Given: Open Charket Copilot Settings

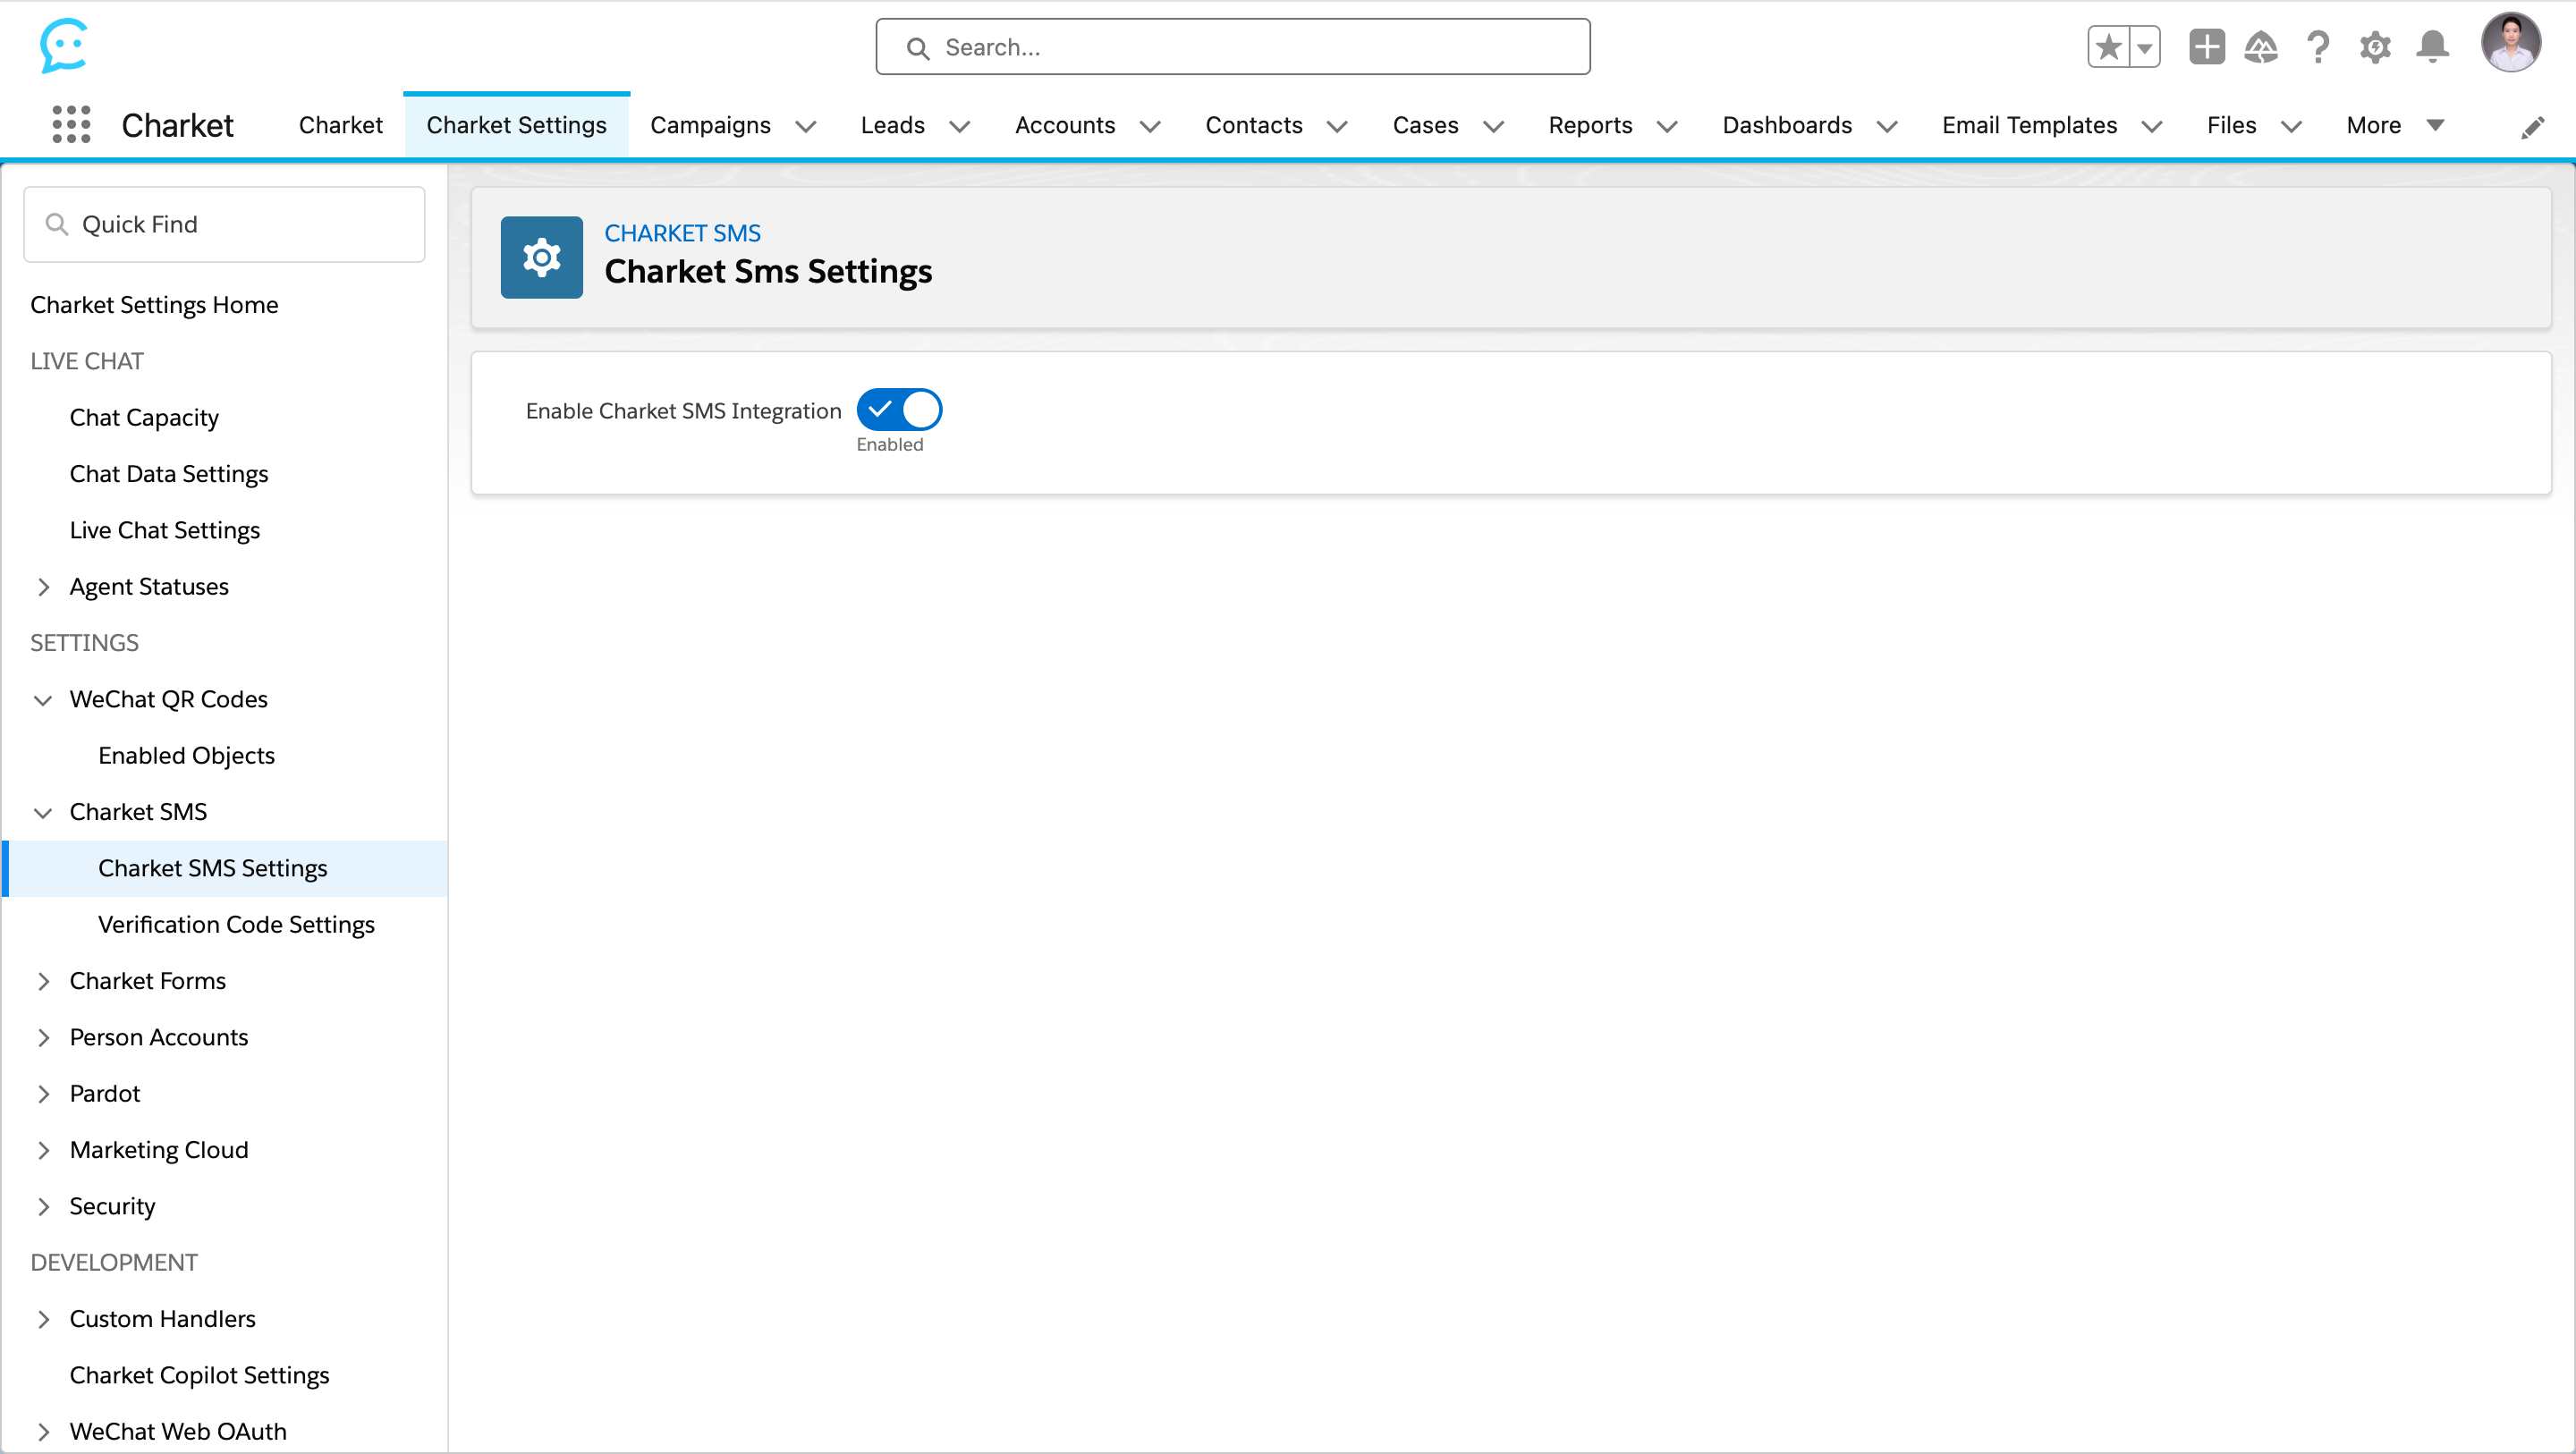Looking at the screenshot, I should [x=199, y=1375].
